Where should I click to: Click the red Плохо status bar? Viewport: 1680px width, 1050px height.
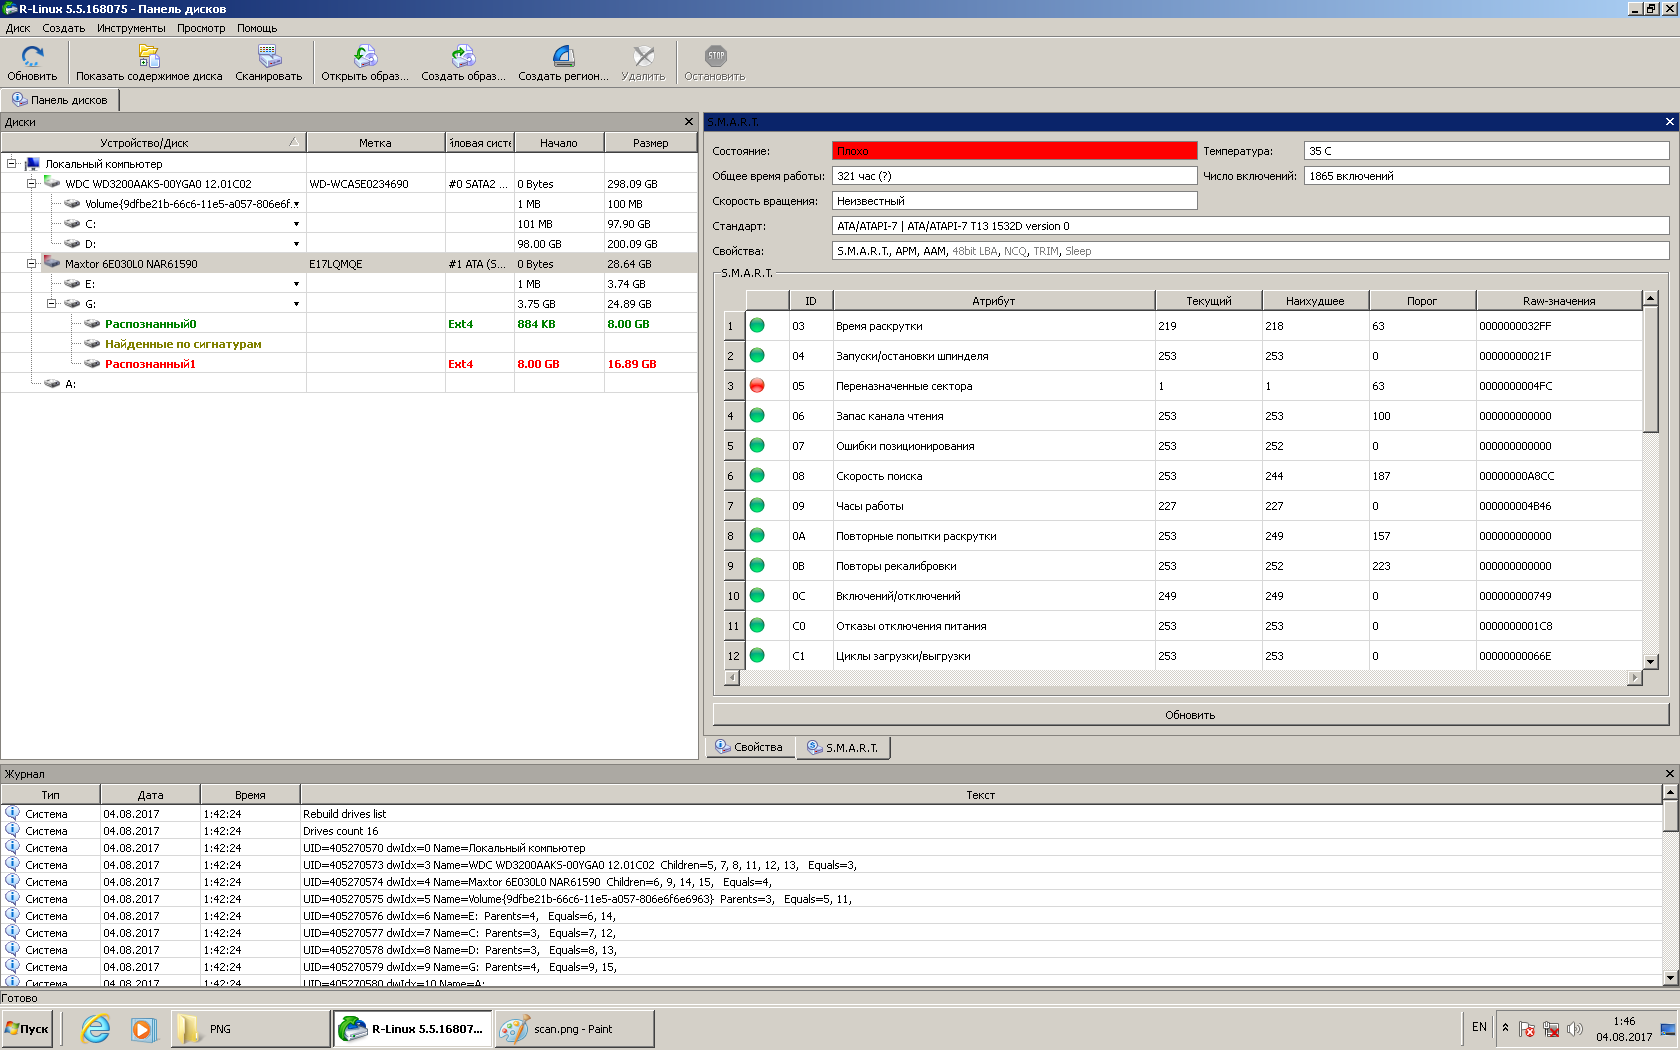coord(1014,151)
